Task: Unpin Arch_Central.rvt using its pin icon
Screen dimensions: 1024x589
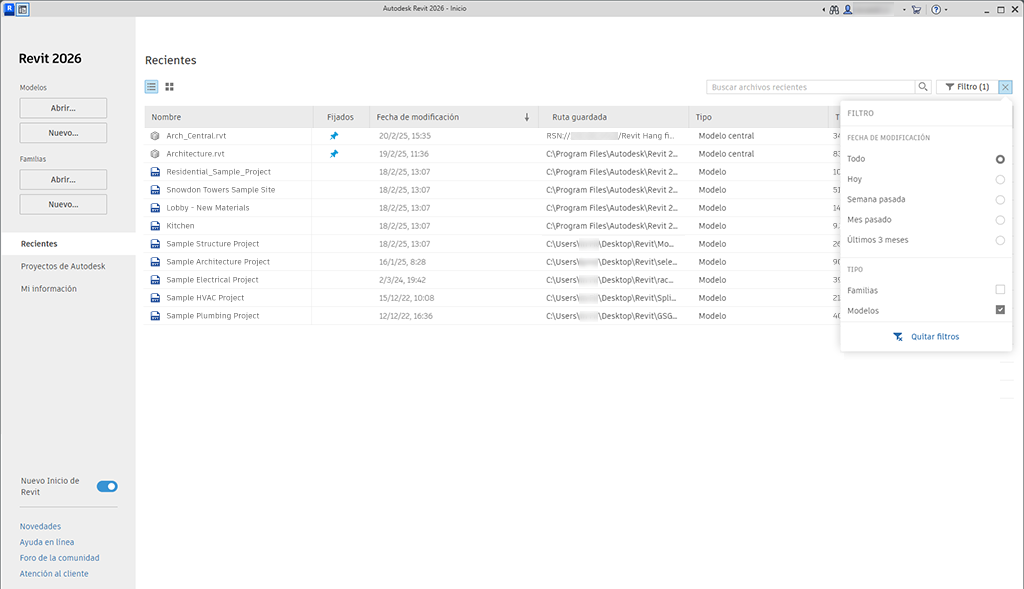Action: (x=334, y=136)
